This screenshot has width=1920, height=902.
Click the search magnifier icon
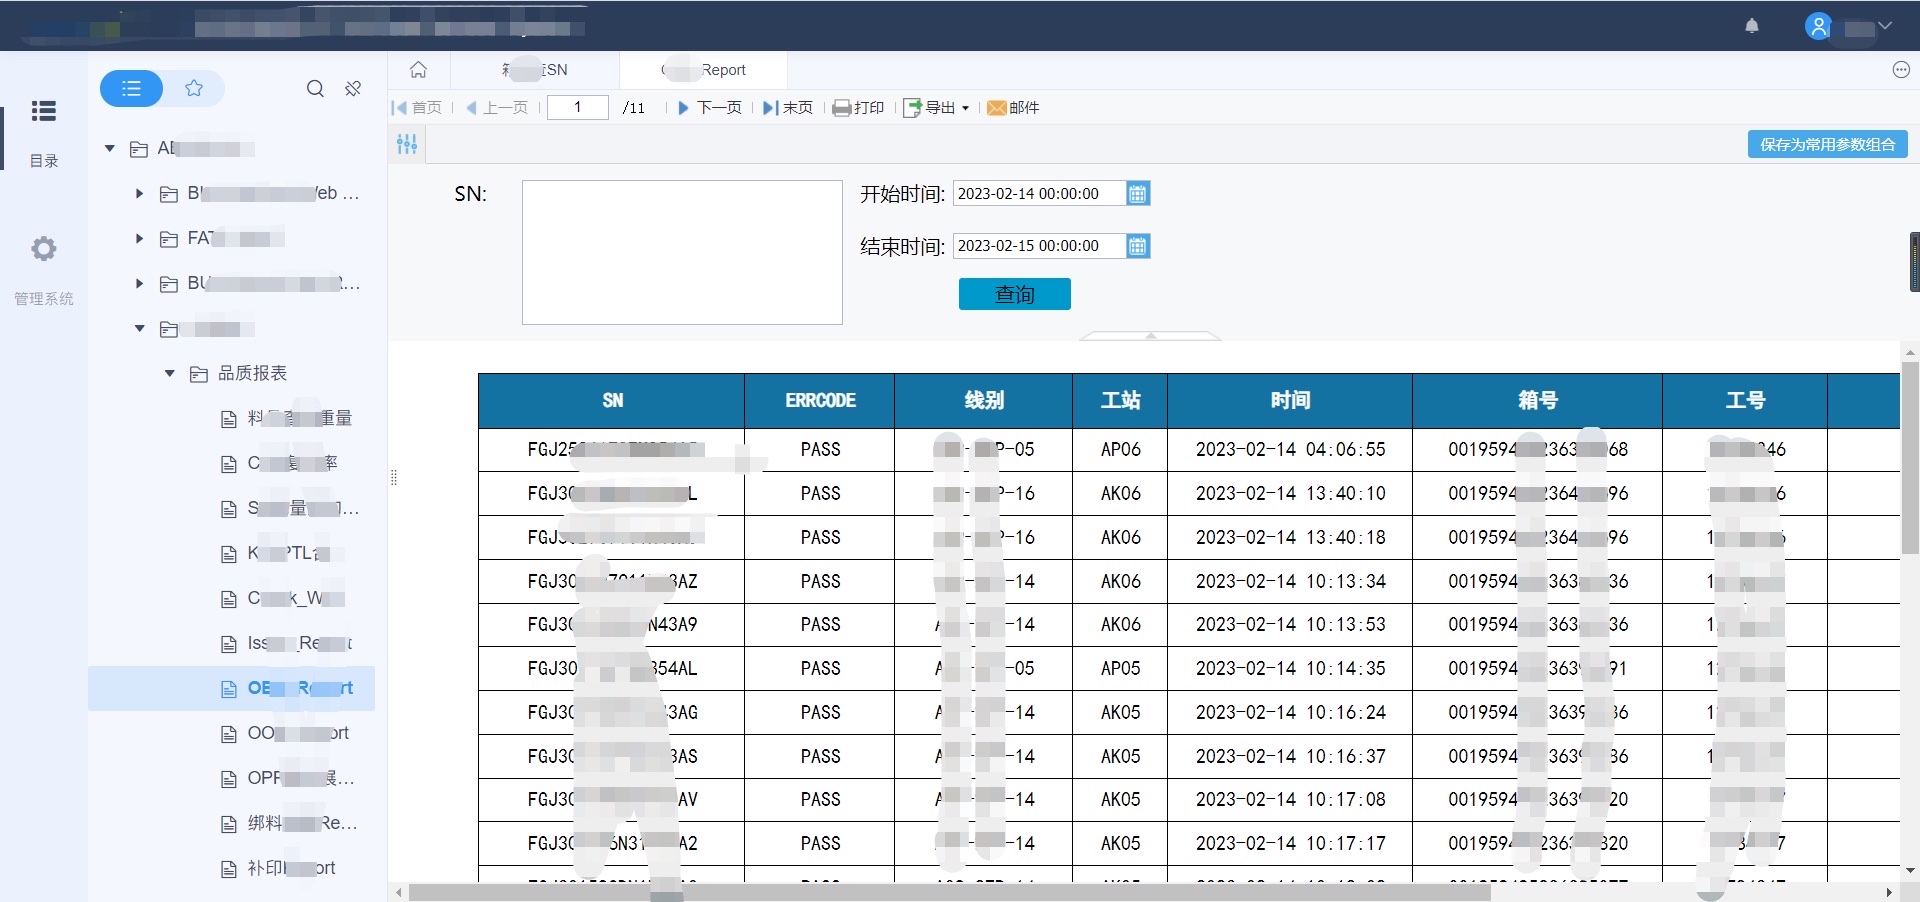point(315,89)
